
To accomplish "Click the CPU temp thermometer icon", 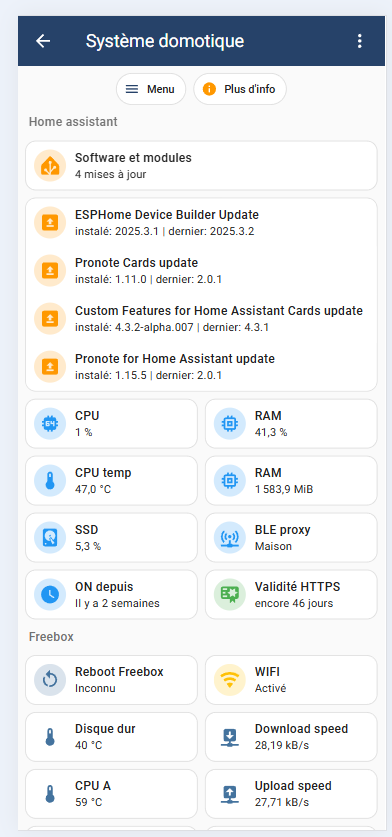I will coord(50,481).
